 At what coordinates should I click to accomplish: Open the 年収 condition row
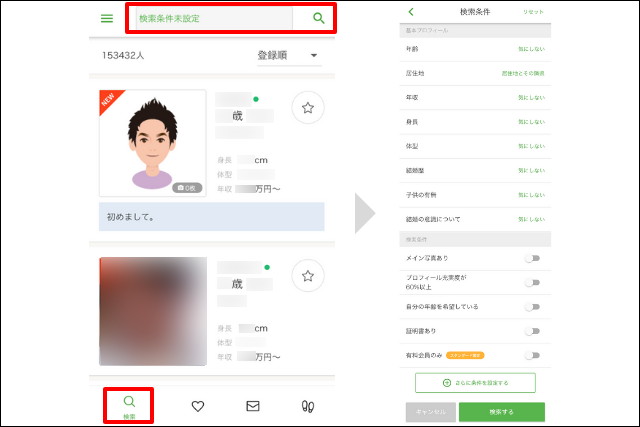click(475, 98)
